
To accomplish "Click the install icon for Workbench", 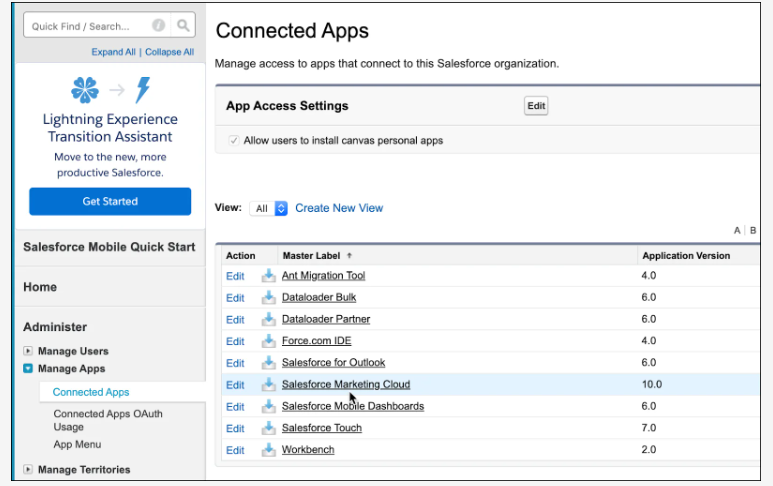I will point(268,450).
